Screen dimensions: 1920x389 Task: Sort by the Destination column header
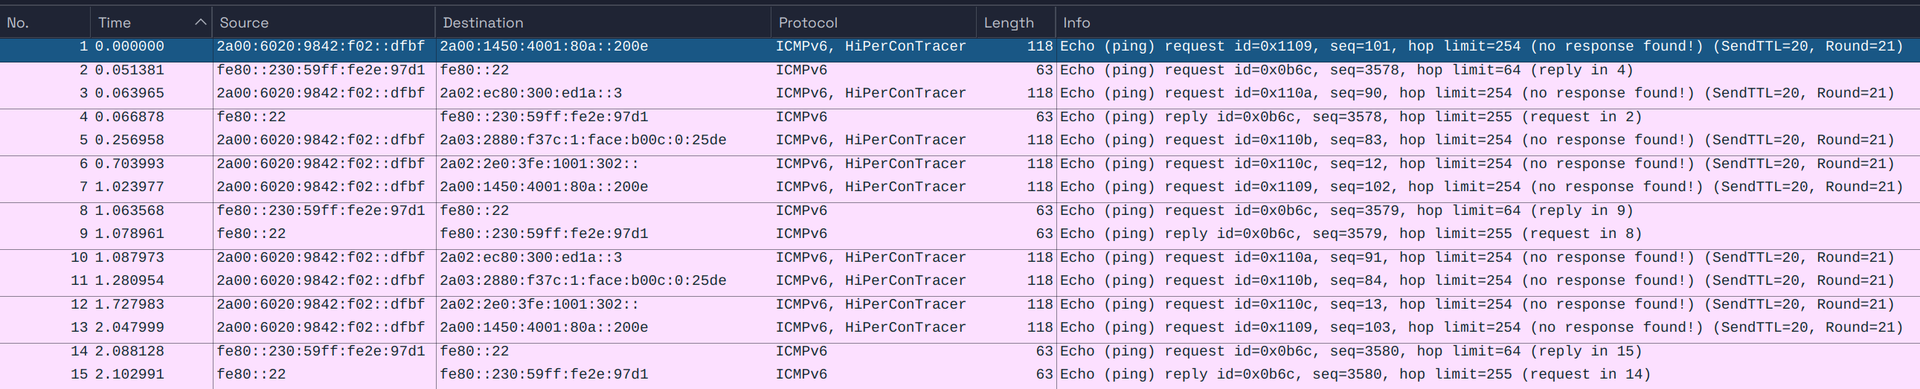click(603, 22)
